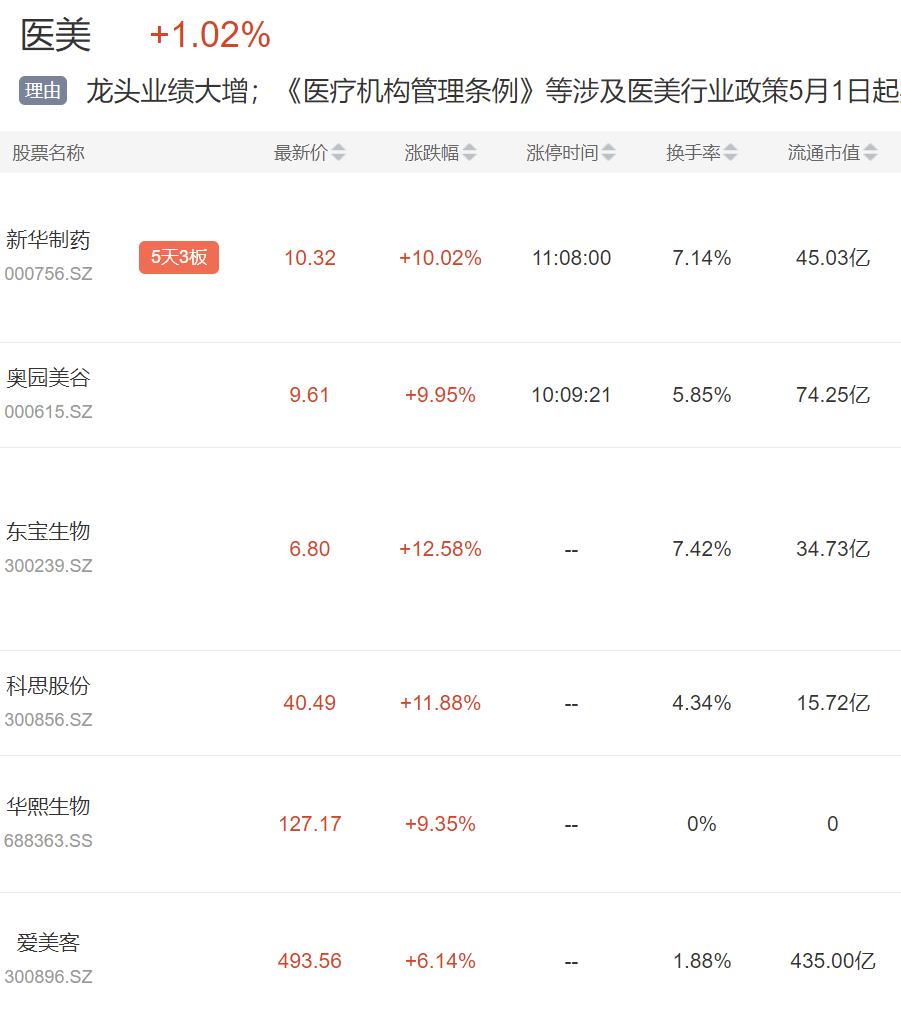Click market cap 15.72亿
Screen dimensions: 901x1010
[x=833, y=703]
